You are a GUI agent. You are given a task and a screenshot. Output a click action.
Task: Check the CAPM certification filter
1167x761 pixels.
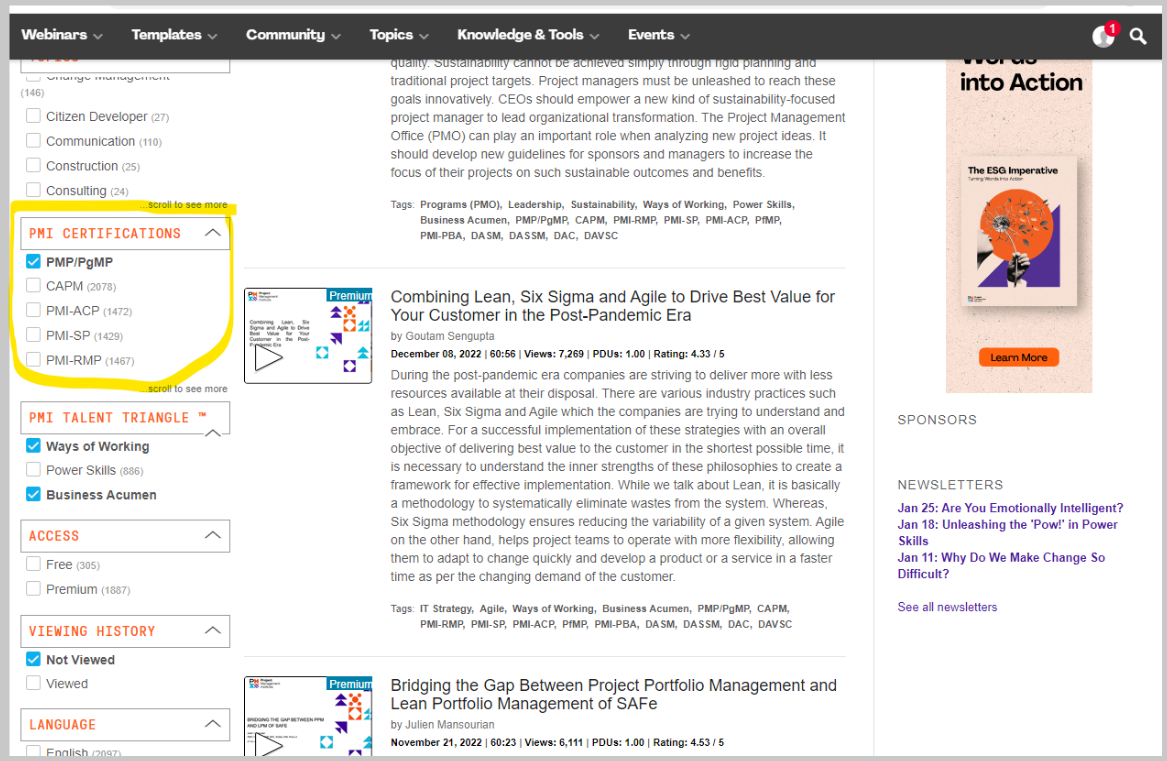coord(33,285)
